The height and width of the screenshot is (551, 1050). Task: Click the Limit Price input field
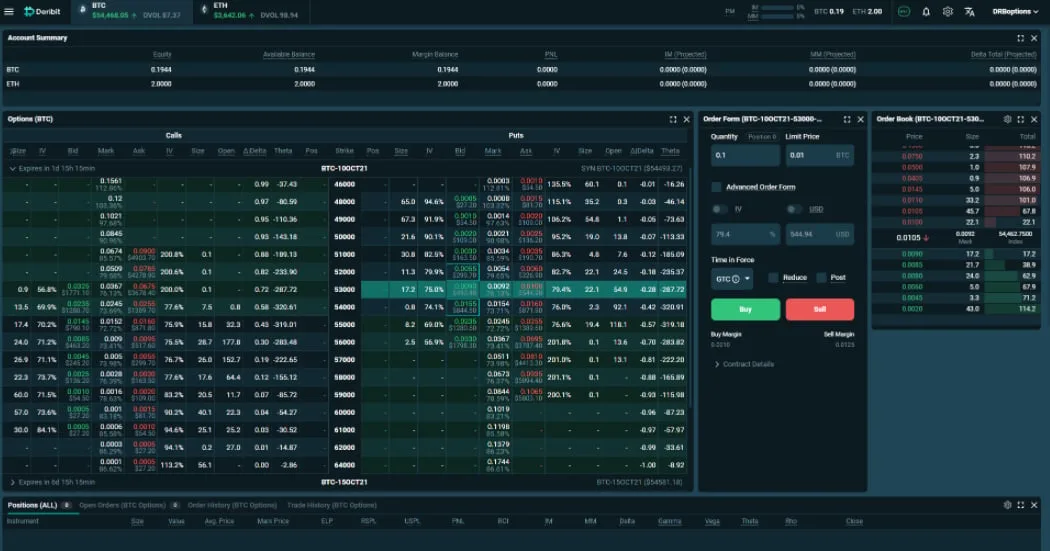[820, 155]
